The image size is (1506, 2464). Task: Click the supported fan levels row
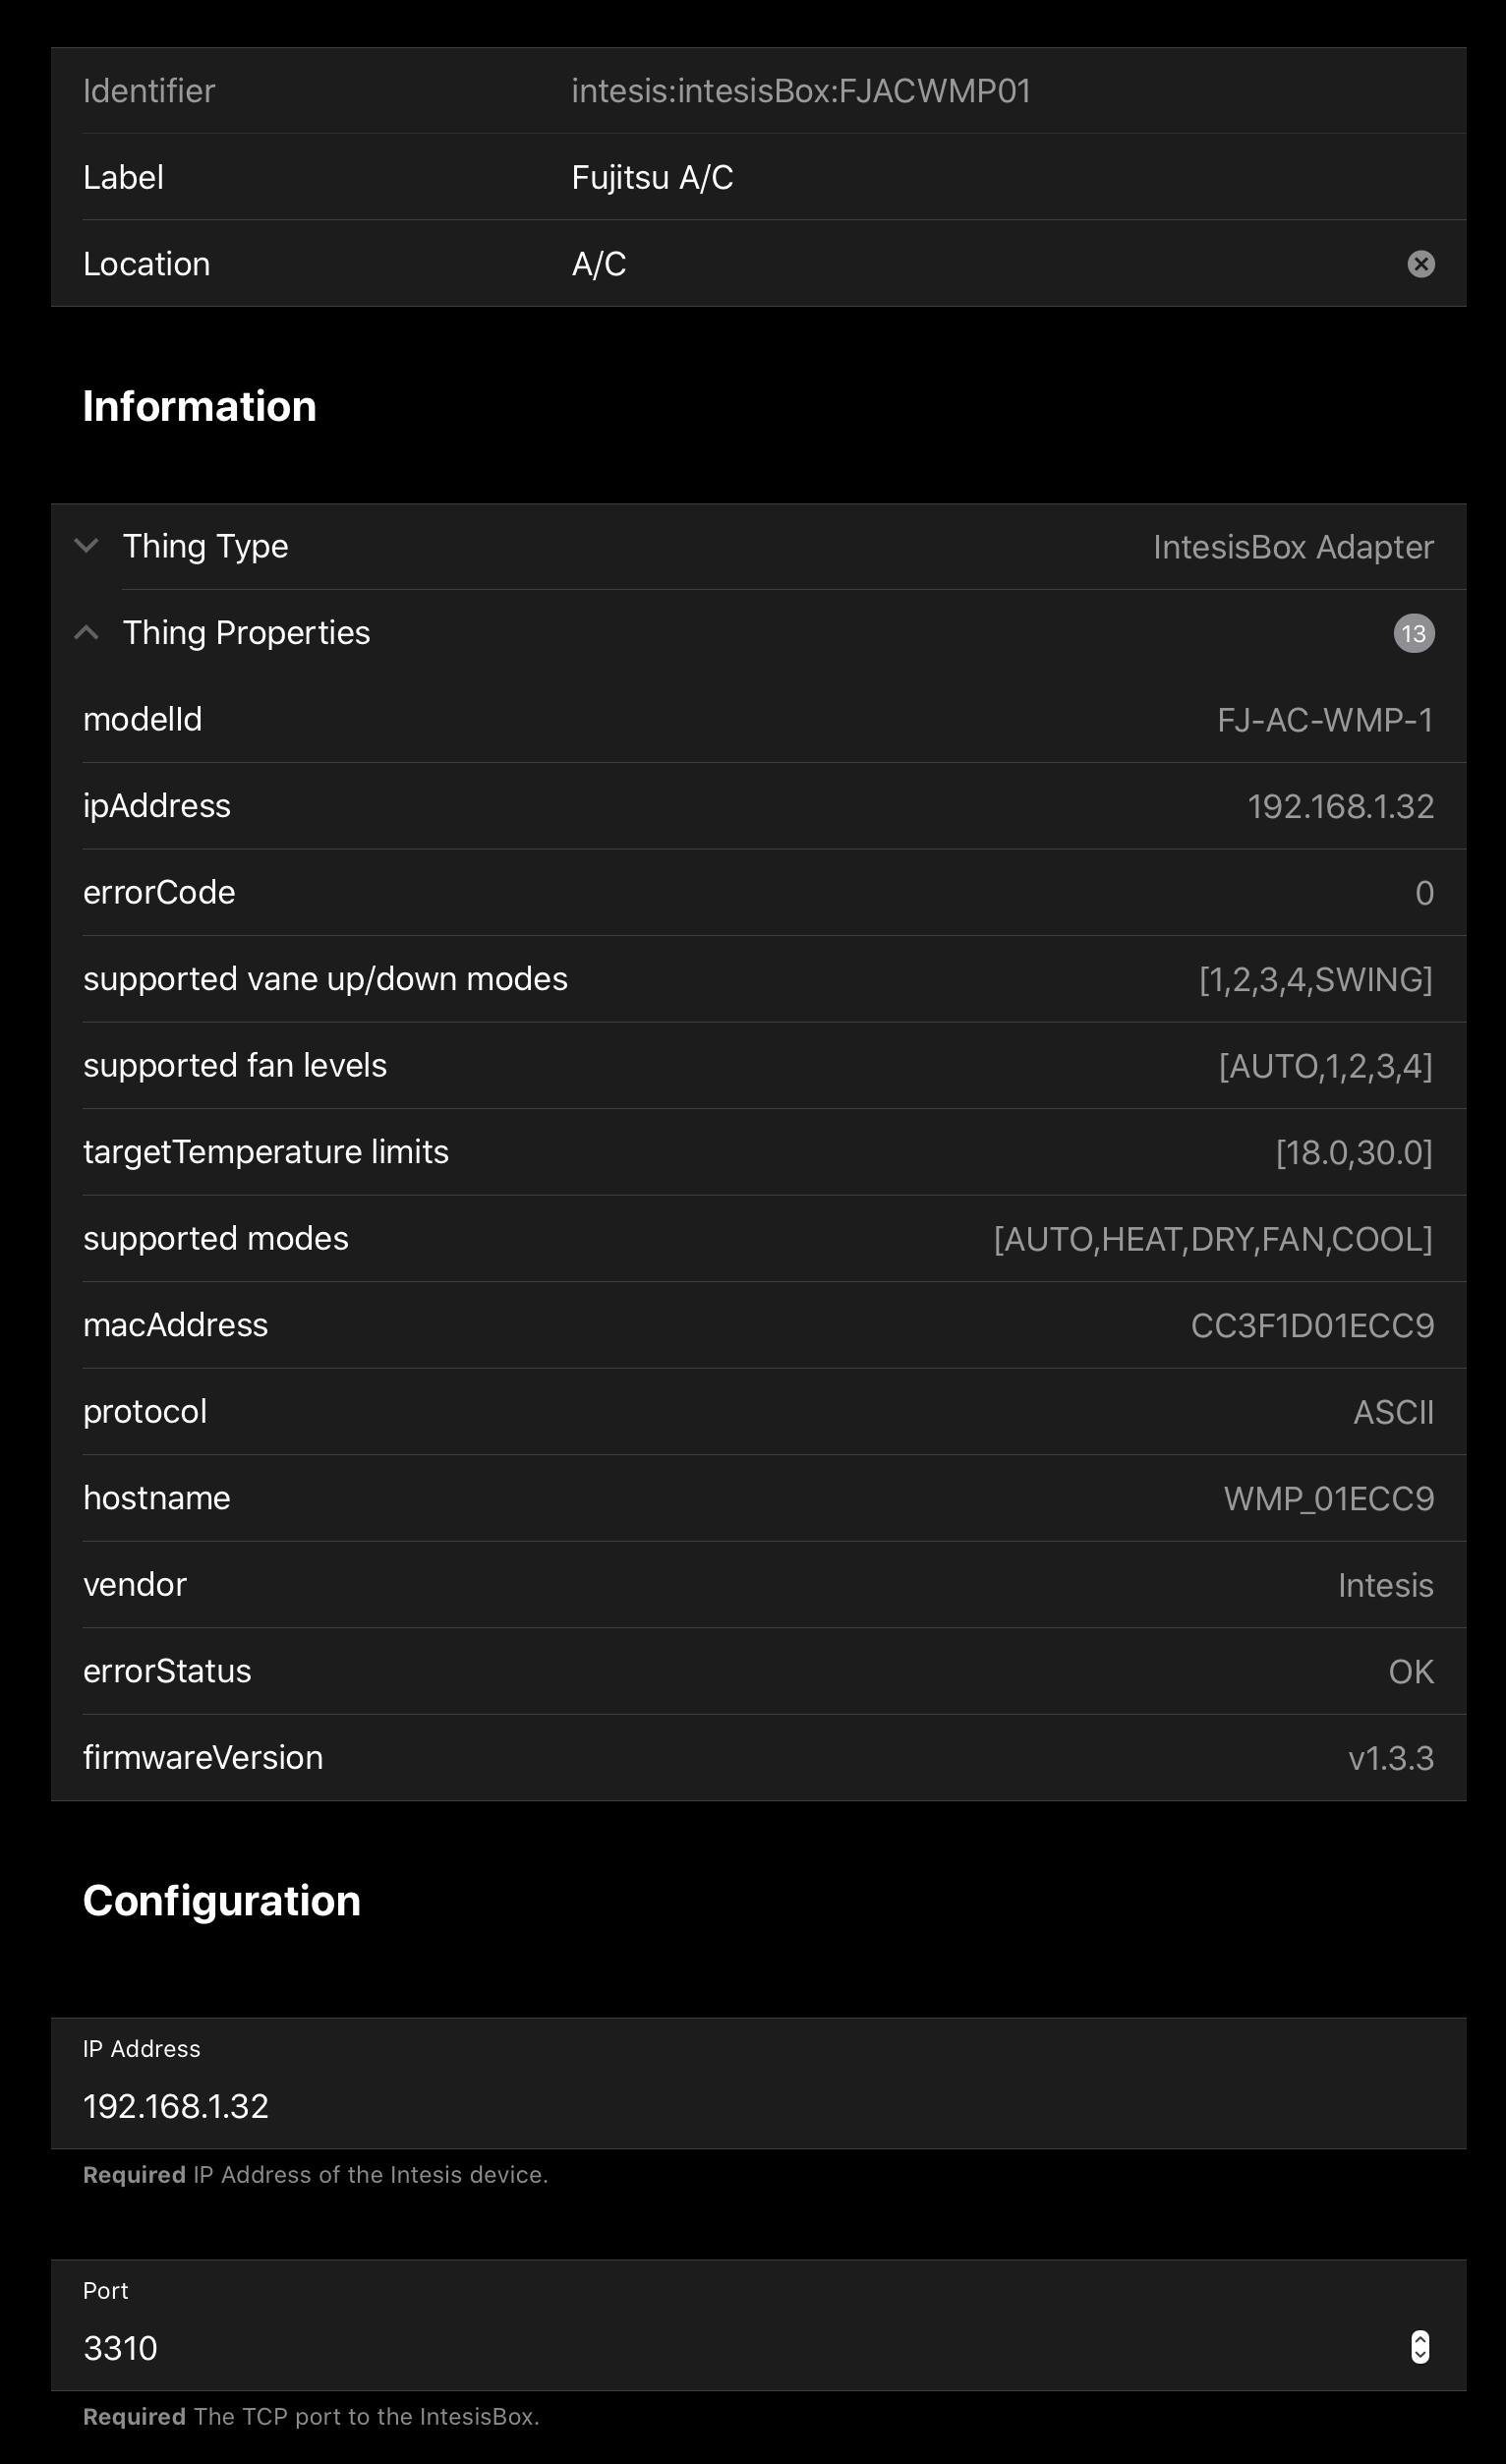(758, 1066)
